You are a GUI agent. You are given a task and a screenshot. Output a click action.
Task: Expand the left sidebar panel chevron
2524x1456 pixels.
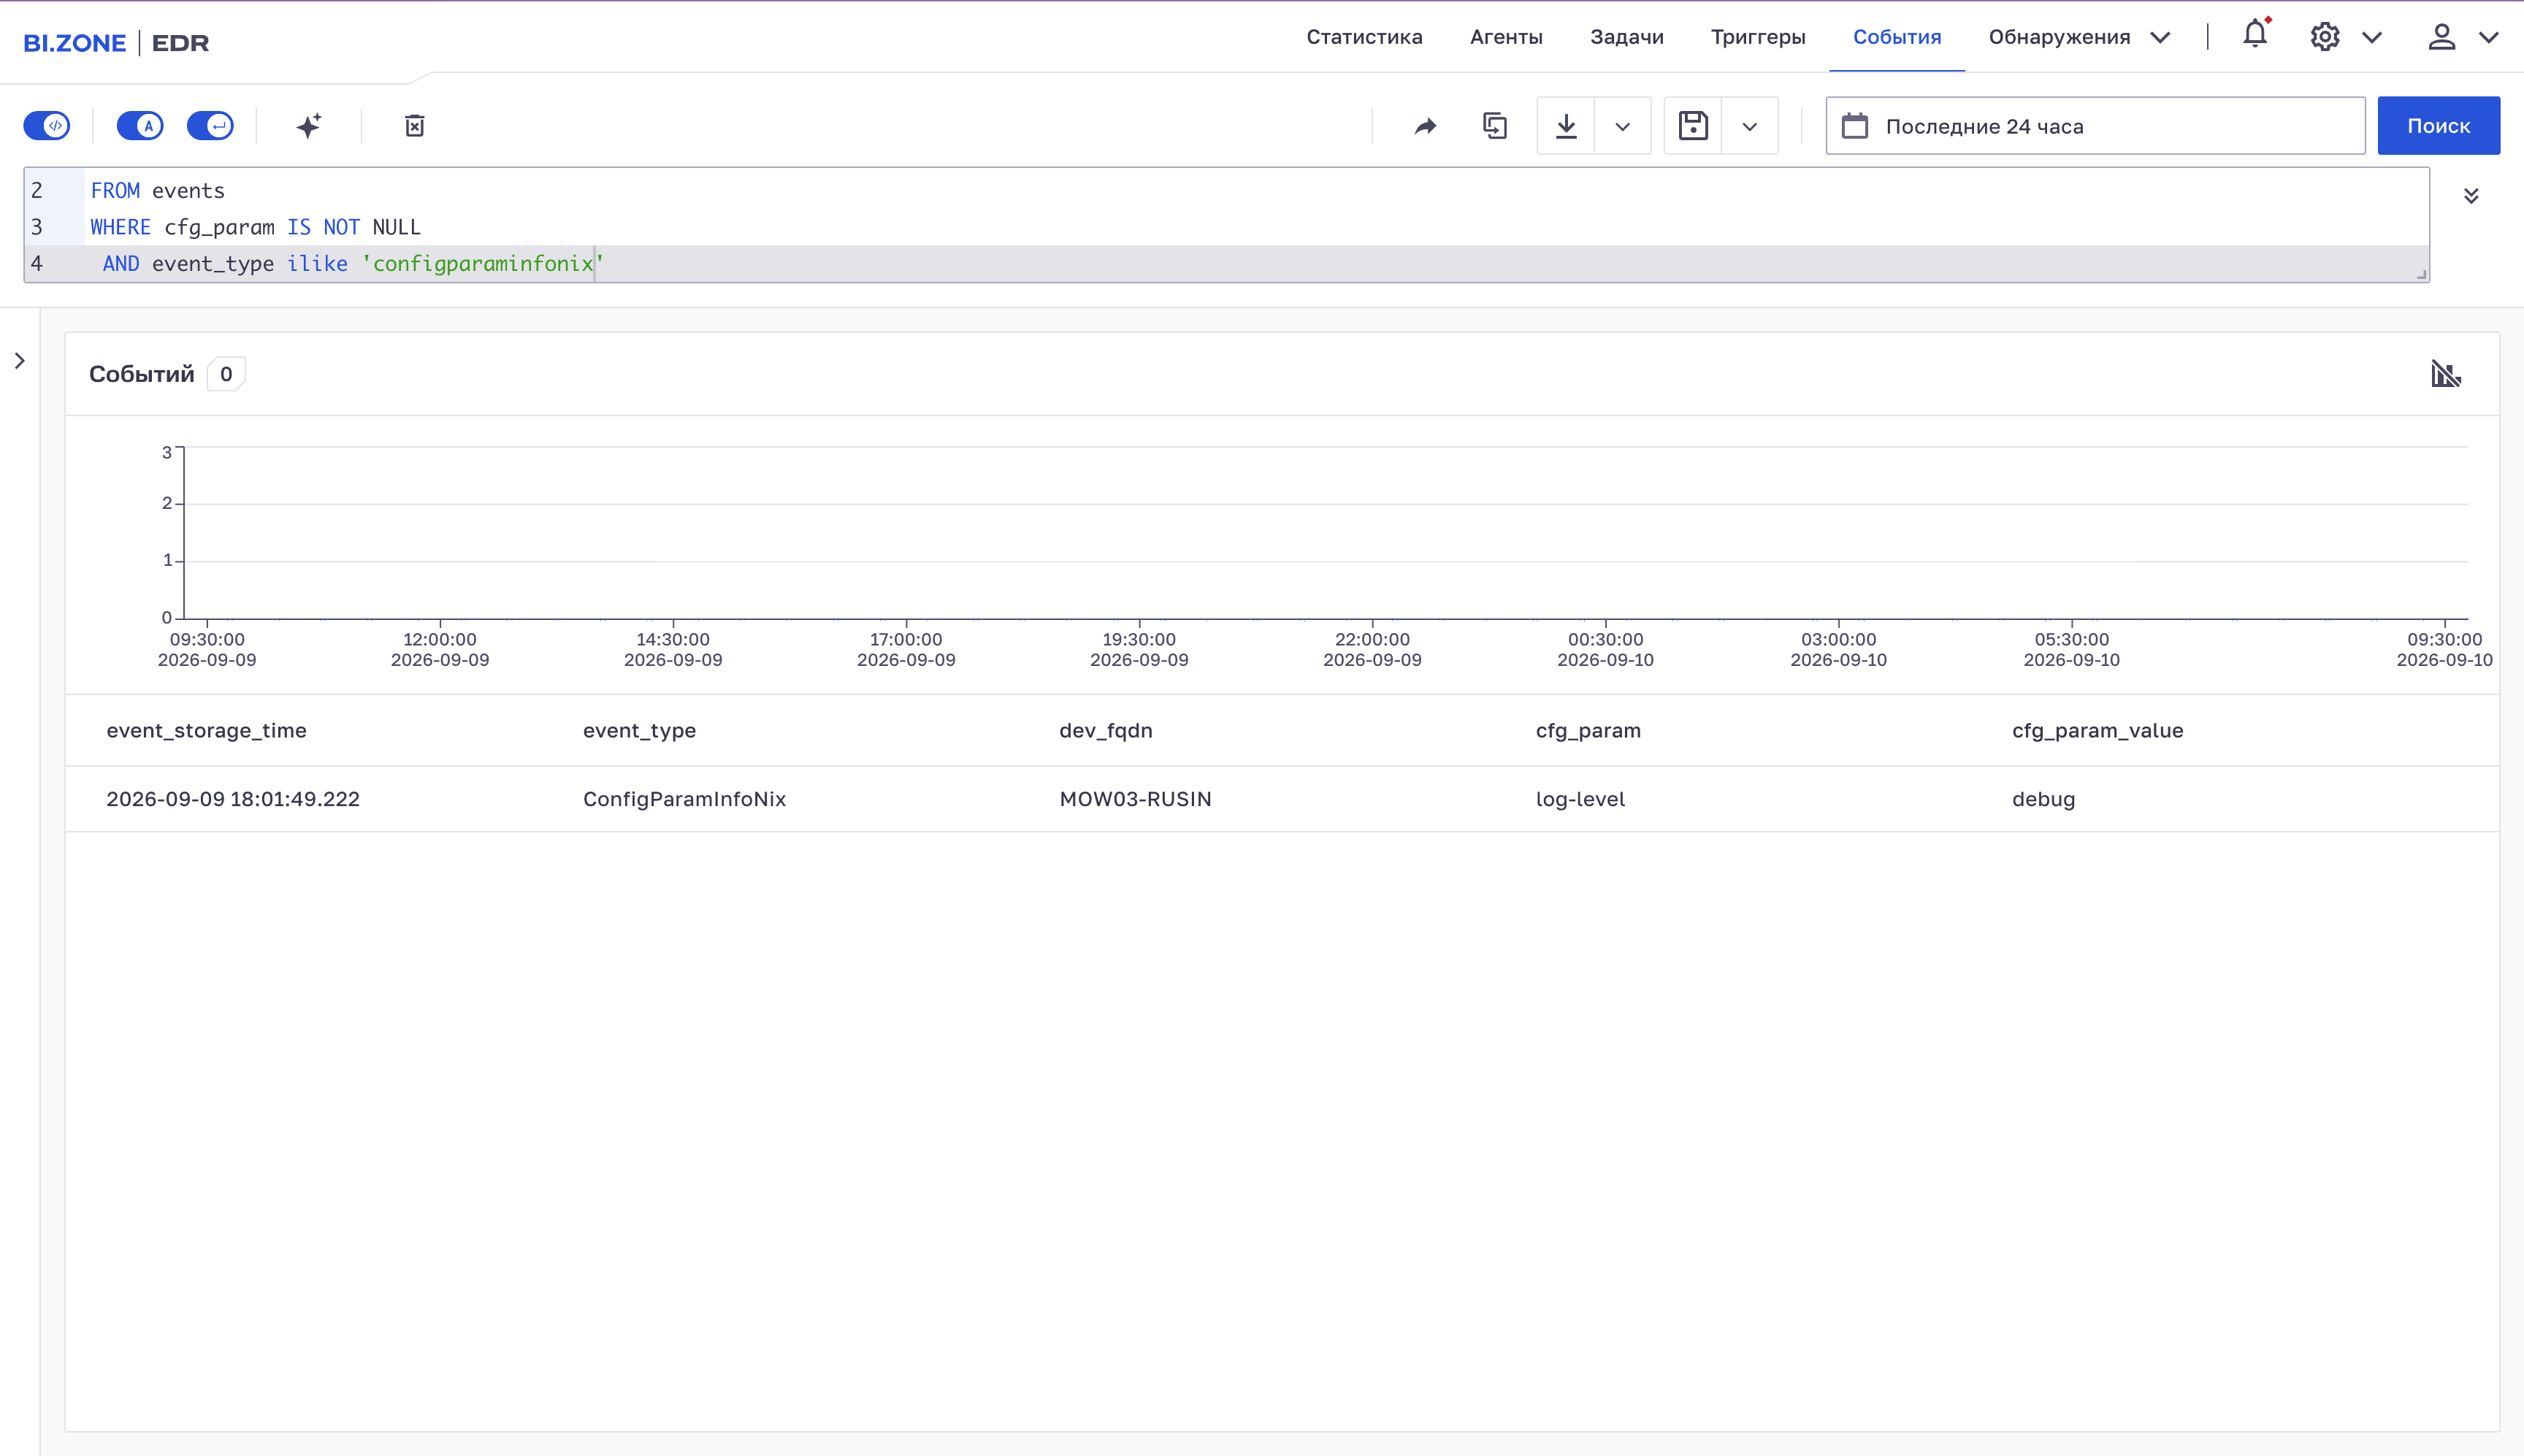tap(20, 361)
